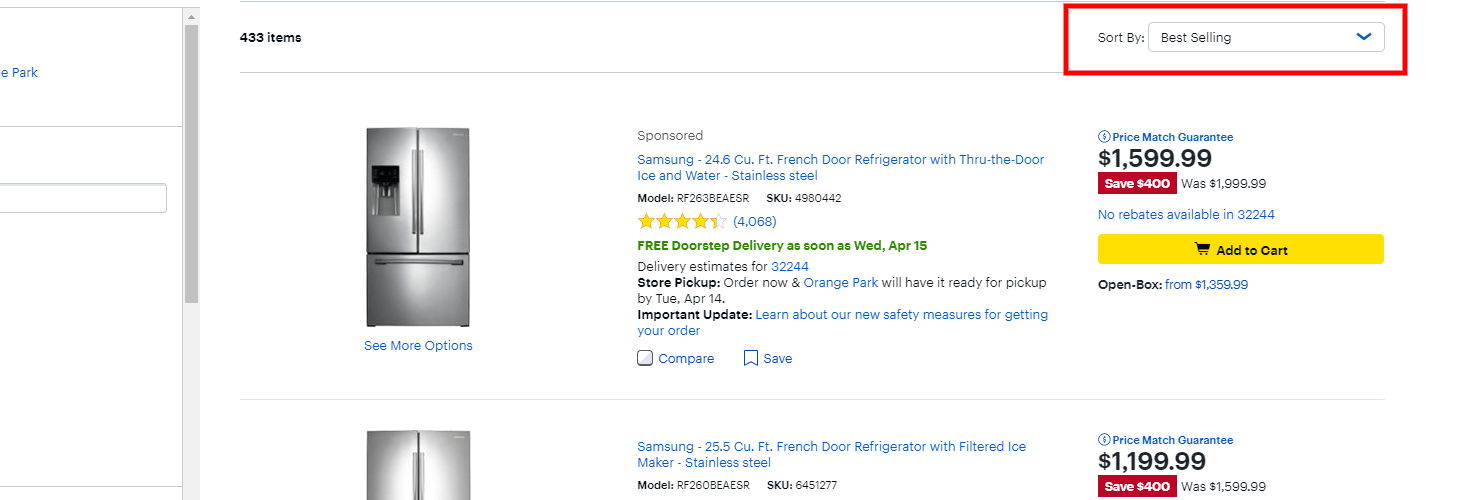Click the Sort By dropdown chevron arrow

[x=1364, y=37]
